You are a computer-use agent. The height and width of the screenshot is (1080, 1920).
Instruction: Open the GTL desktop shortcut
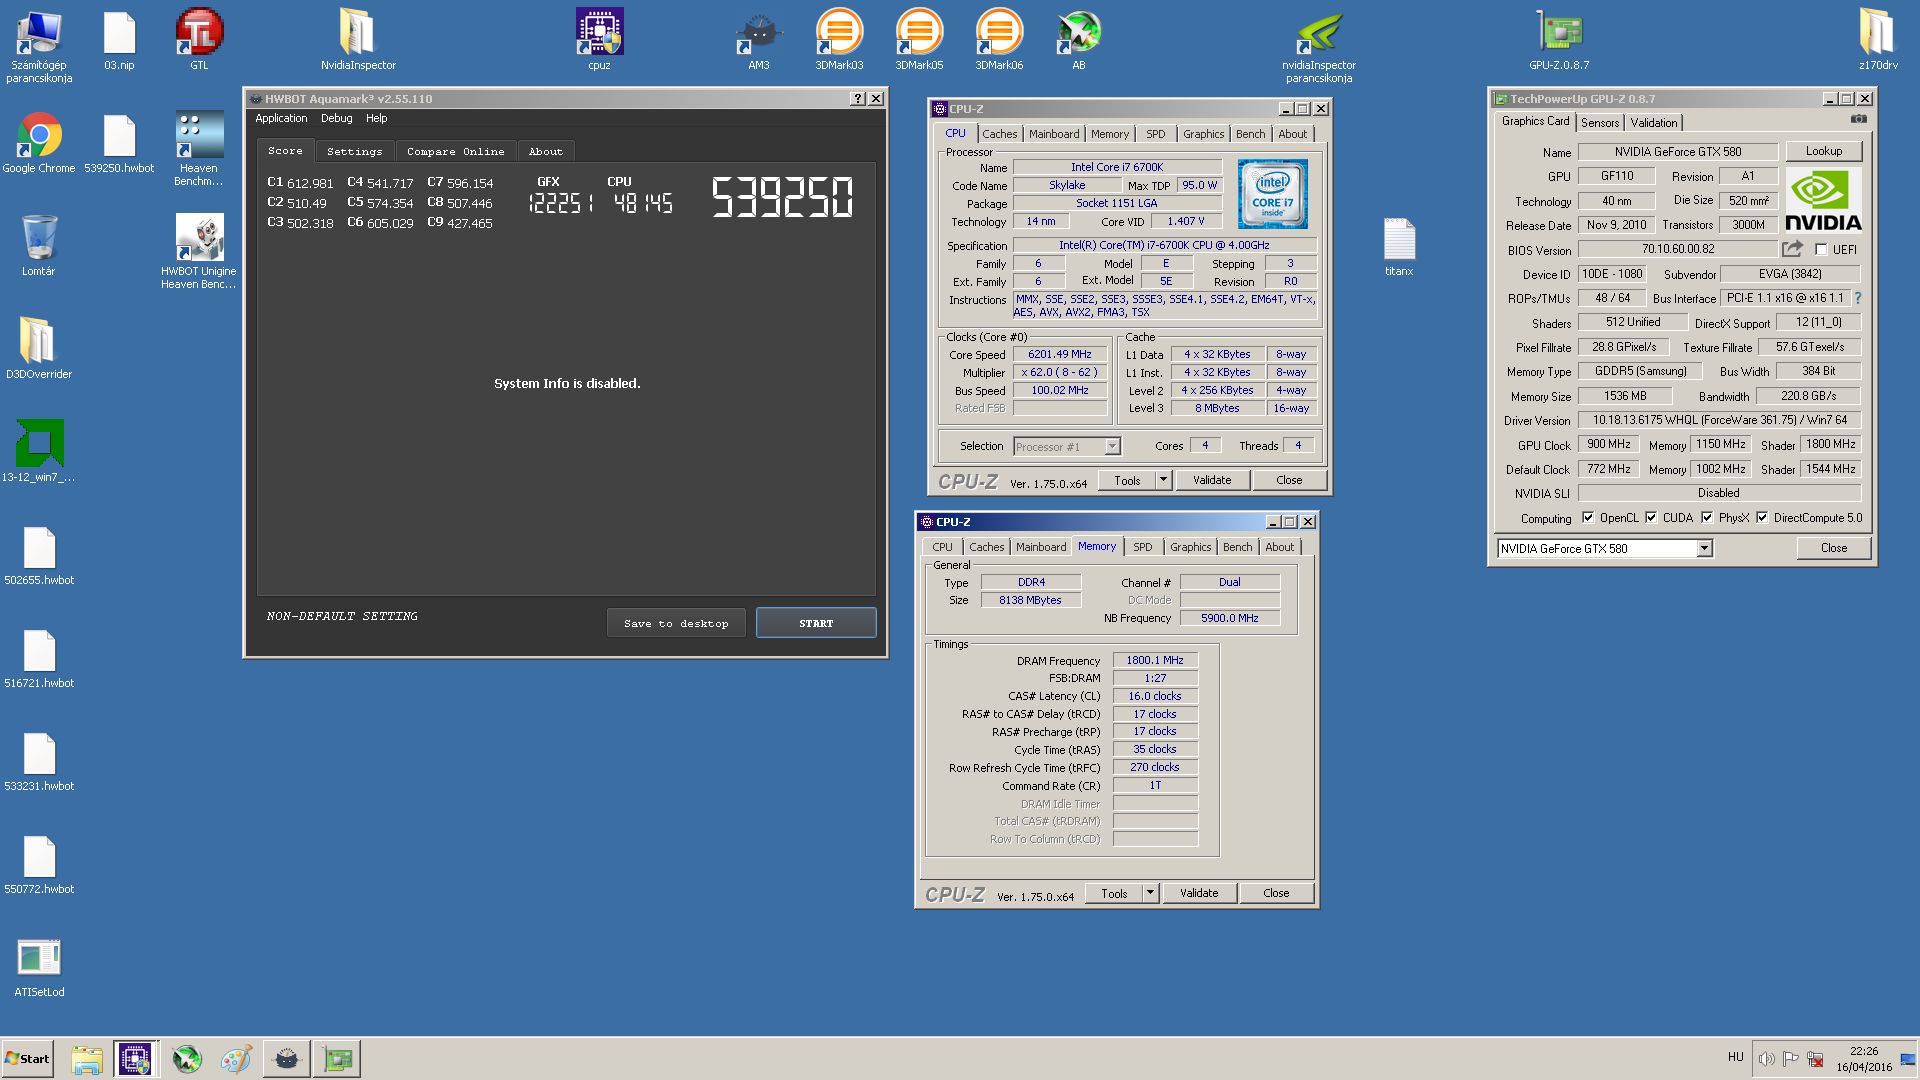(x=199, y=39)
